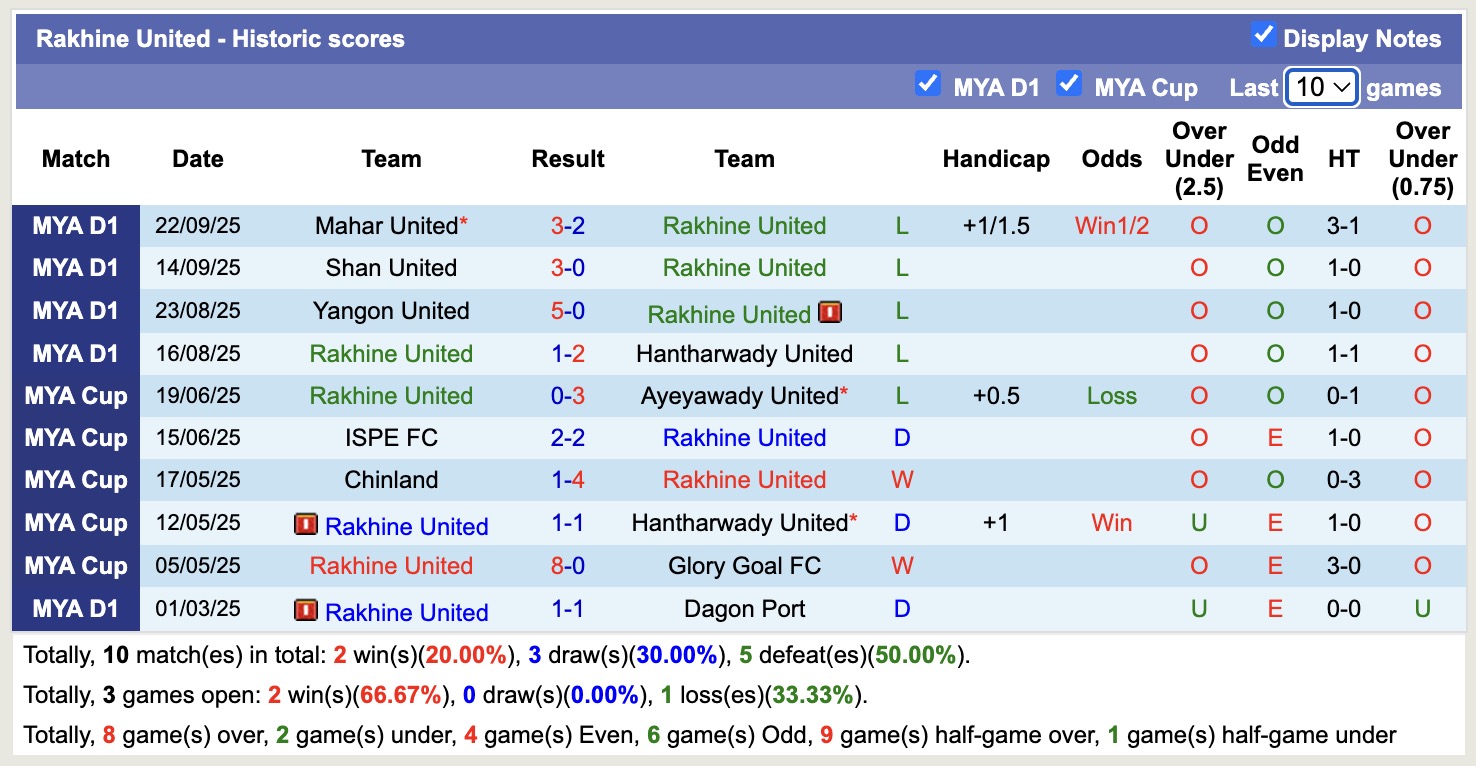The width and height of the screenshot is (1476, 766).
Task: Open the Dagon Port team link
Action: (744, 609)
